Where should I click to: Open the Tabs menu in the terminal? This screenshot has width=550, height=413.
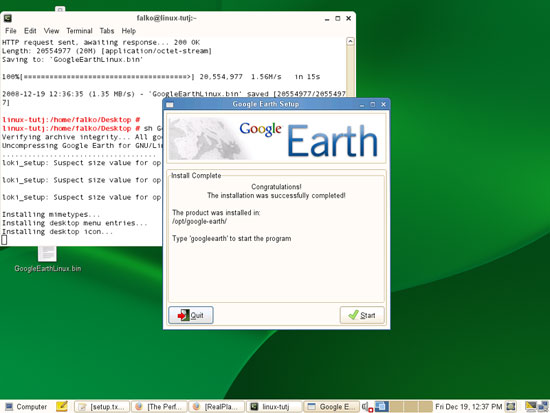click(x=107, y=31)
